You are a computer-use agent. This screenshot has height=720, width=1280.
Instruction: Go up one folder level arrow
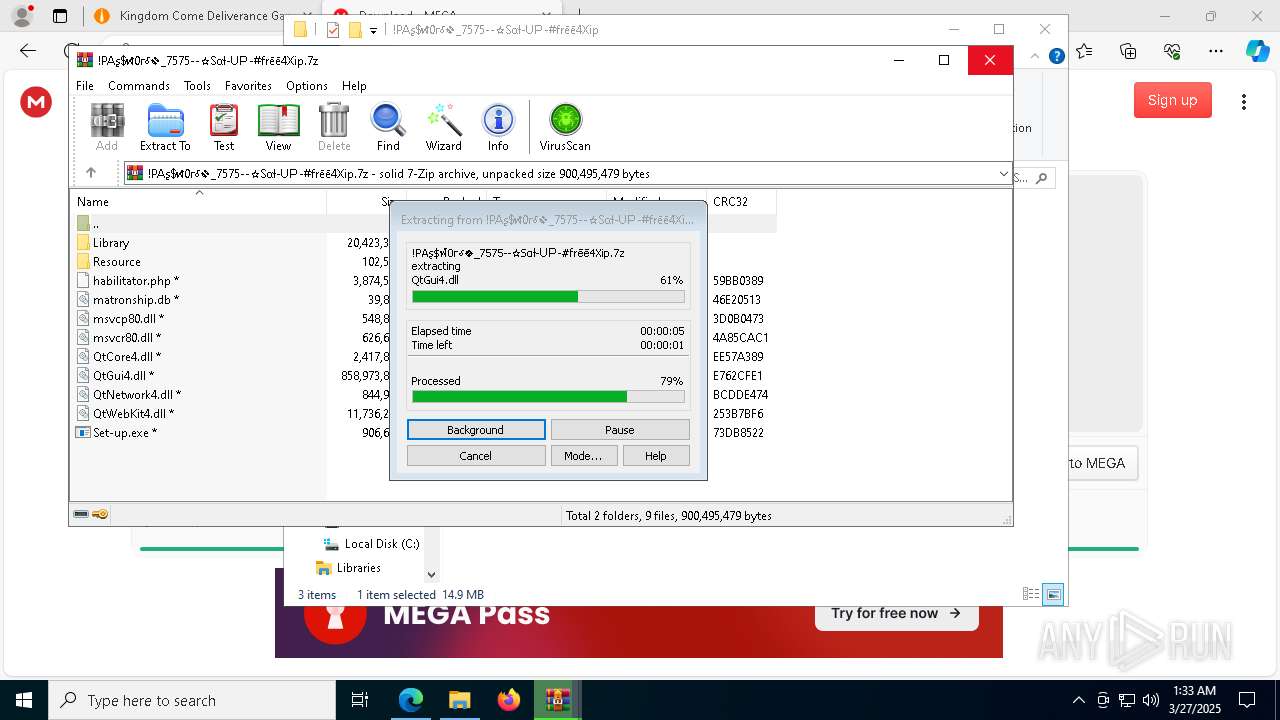coord(90,173)
